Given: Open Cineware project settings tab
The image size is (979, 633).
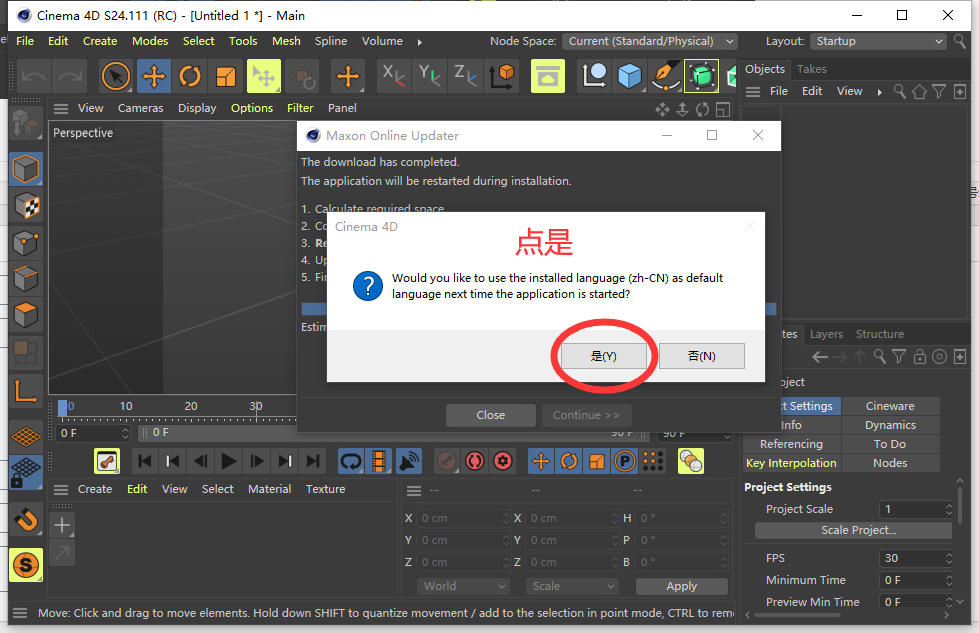Looking at the screenshot, I should tap(890, 406).
